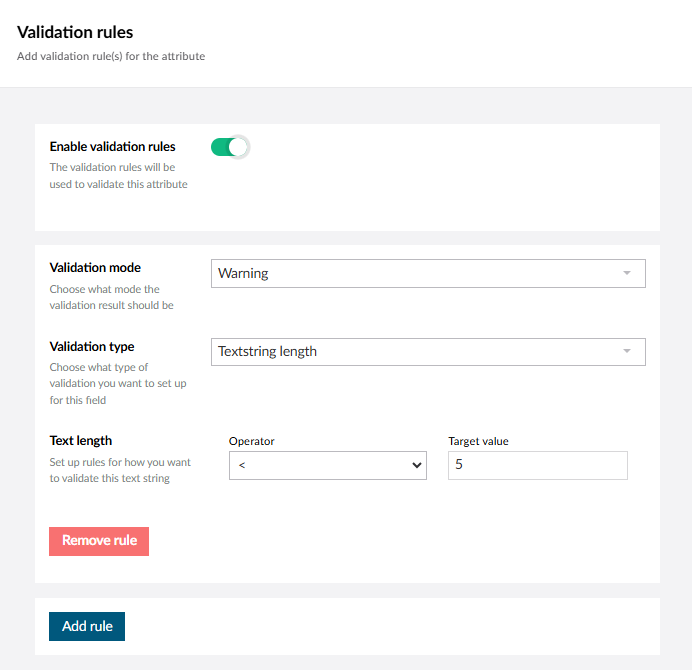Click the Enable validation rules label

(112, 147)
